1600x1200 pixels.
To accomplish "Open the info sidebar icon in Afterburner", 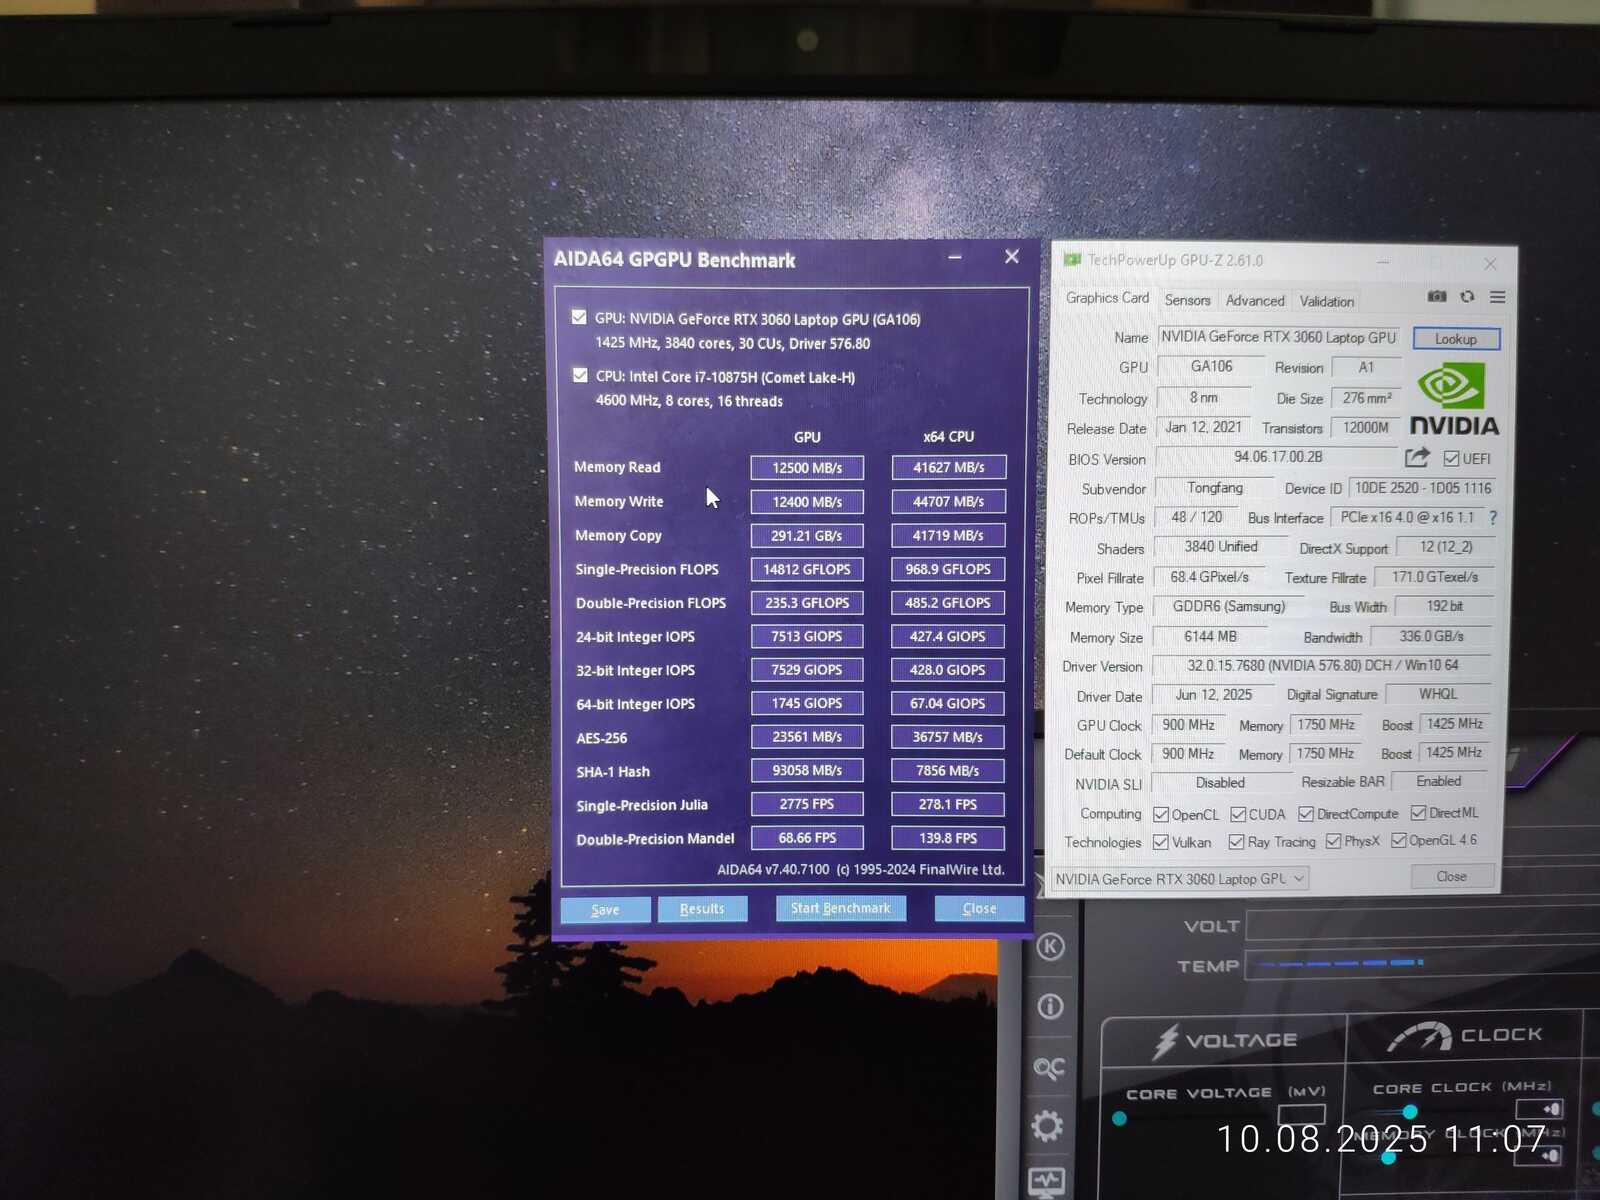I will [x=1050, y=1006].
